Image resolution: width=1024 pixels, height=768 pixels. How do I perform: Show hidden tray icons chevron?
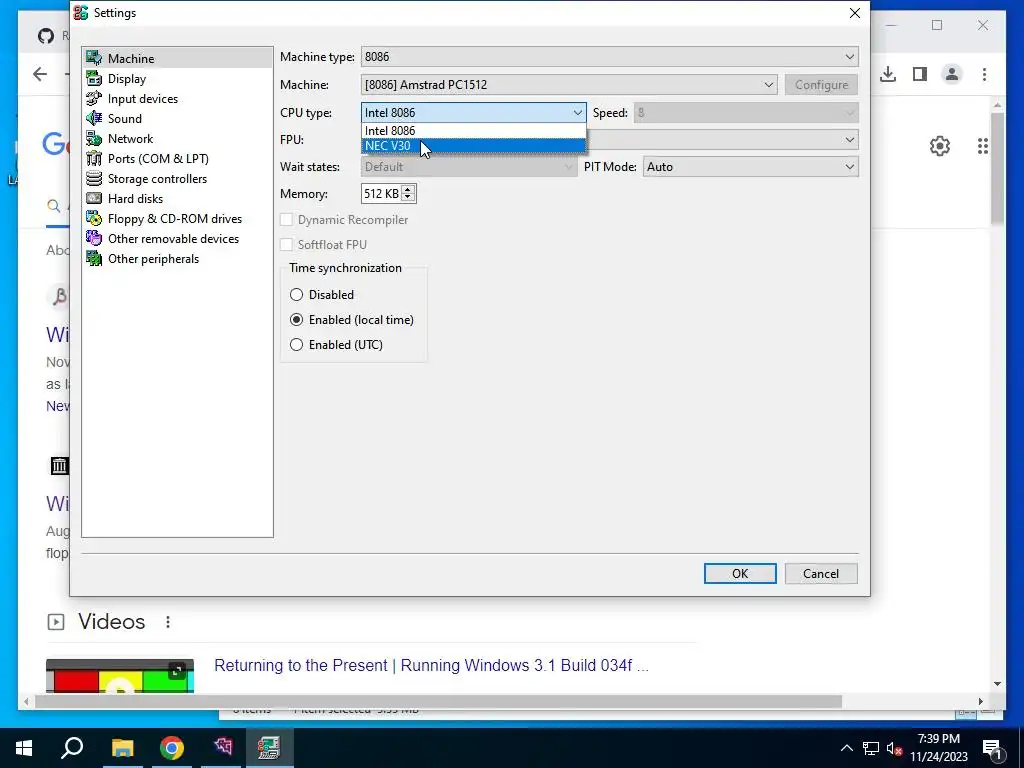point(846,748)
